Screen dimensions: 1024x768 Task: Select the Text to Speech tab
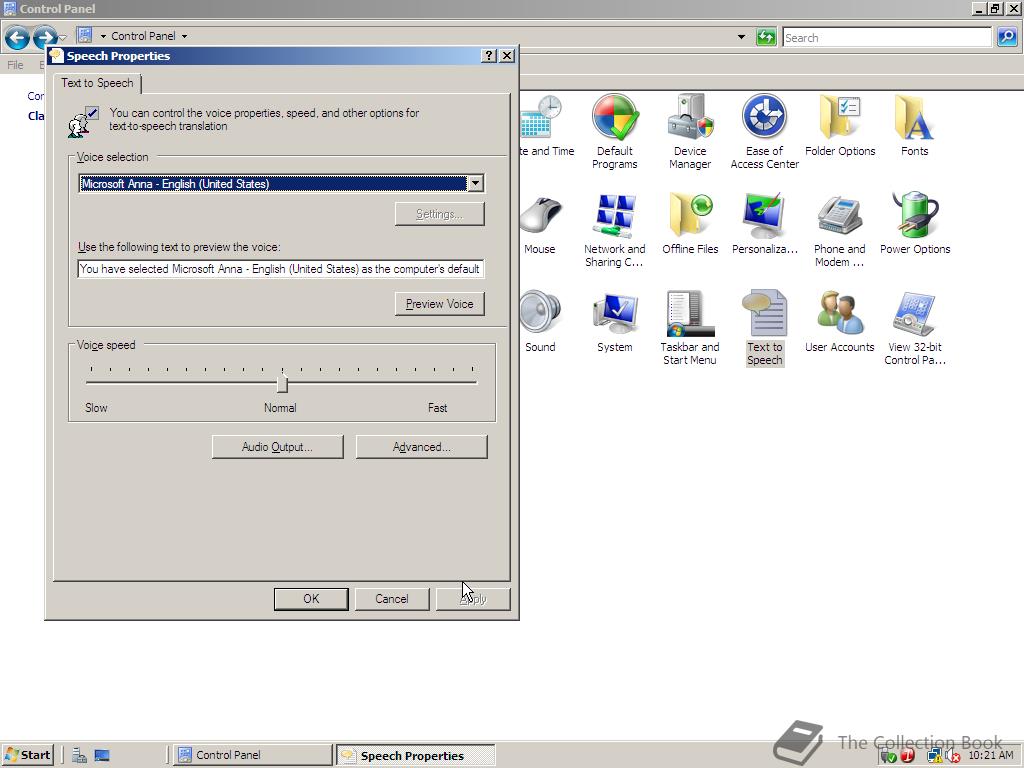pyautogui.click(x=97, y=83)
